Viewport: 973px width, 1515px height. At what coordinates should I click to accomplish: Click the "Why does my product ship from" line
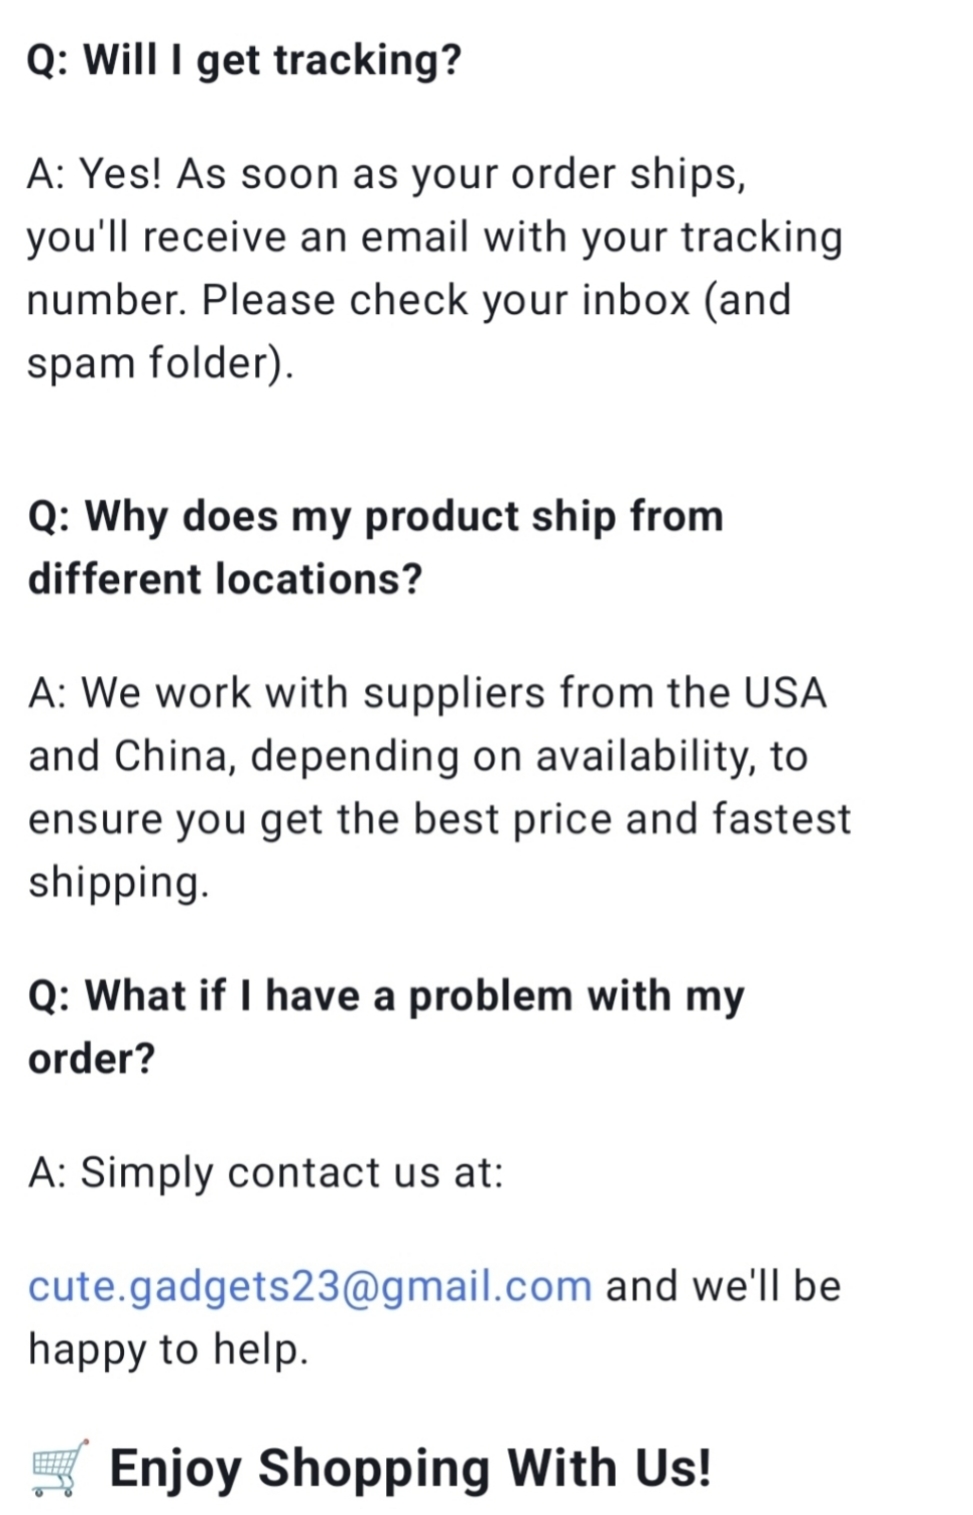pyautogui.click(x=375, y=517)
